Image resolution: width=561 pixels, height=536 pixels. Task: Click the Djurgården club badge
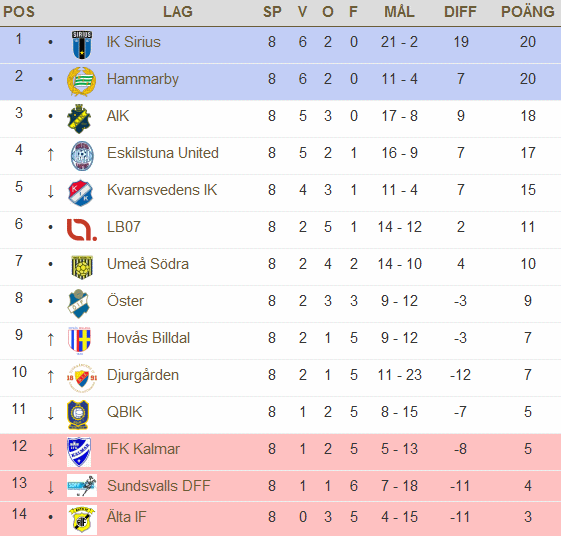[82, 378]
